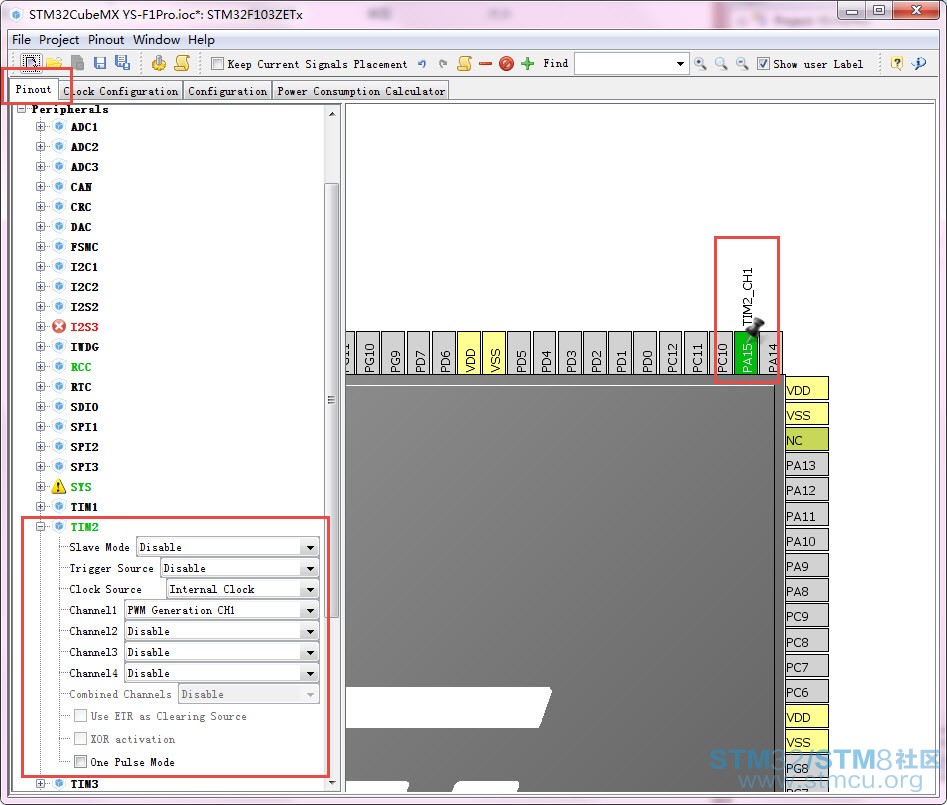
Task: Enable One Pulse Mode checkbox
Action: pyautogui.click(x=80, y=762)
